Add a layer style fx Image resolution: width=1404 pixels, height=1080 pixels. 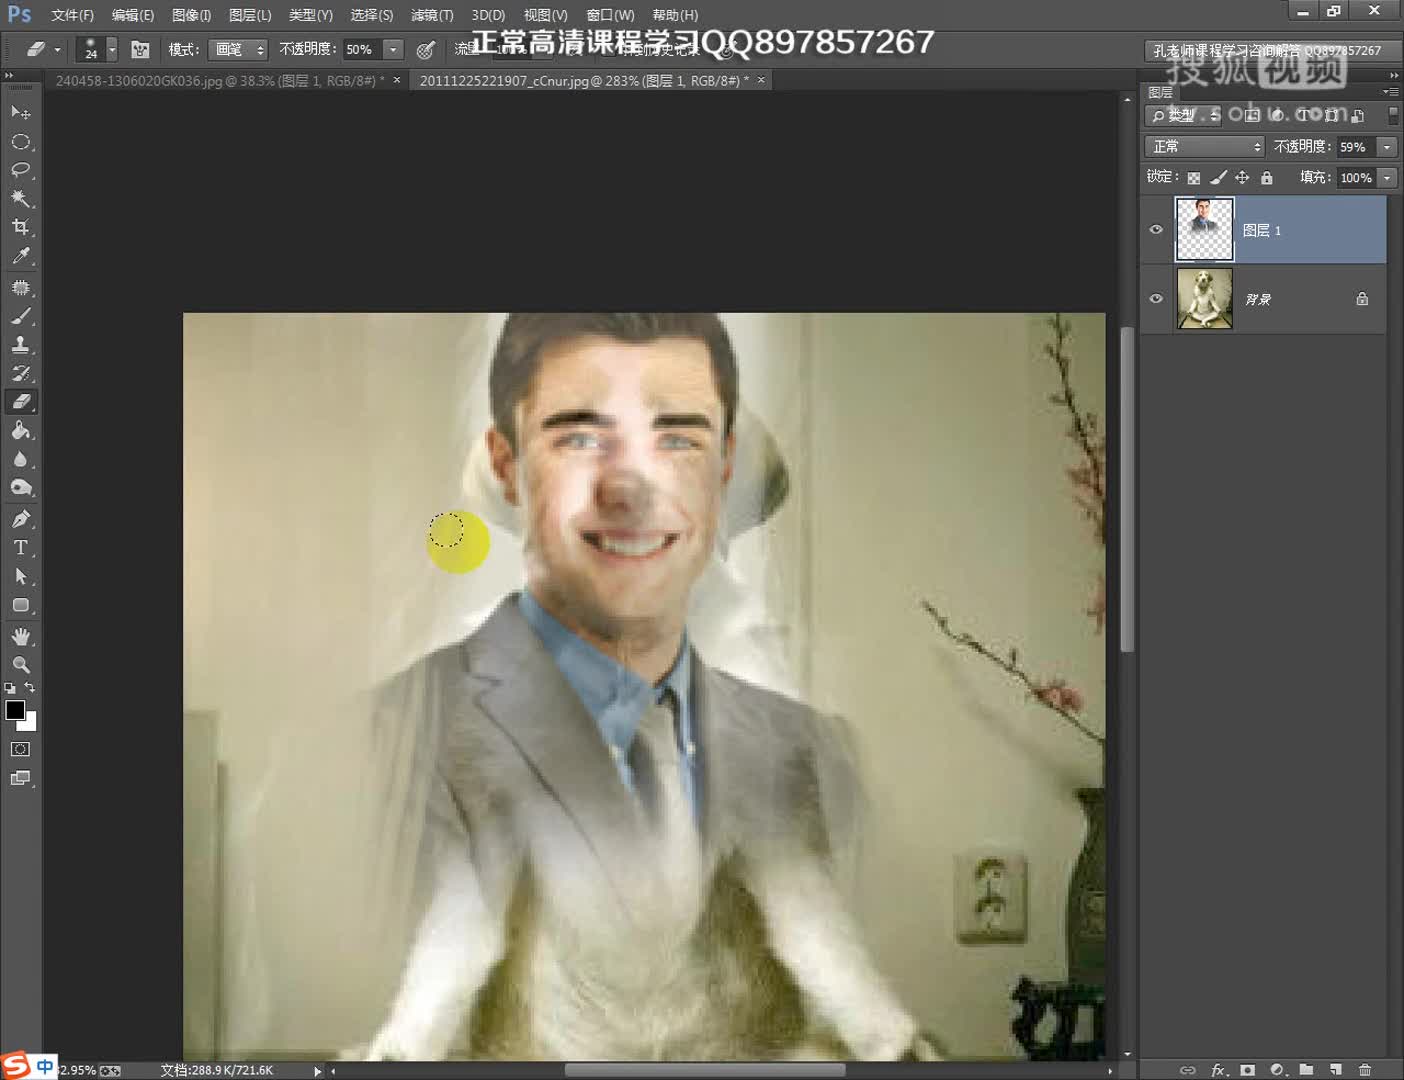(1218, 1069)
